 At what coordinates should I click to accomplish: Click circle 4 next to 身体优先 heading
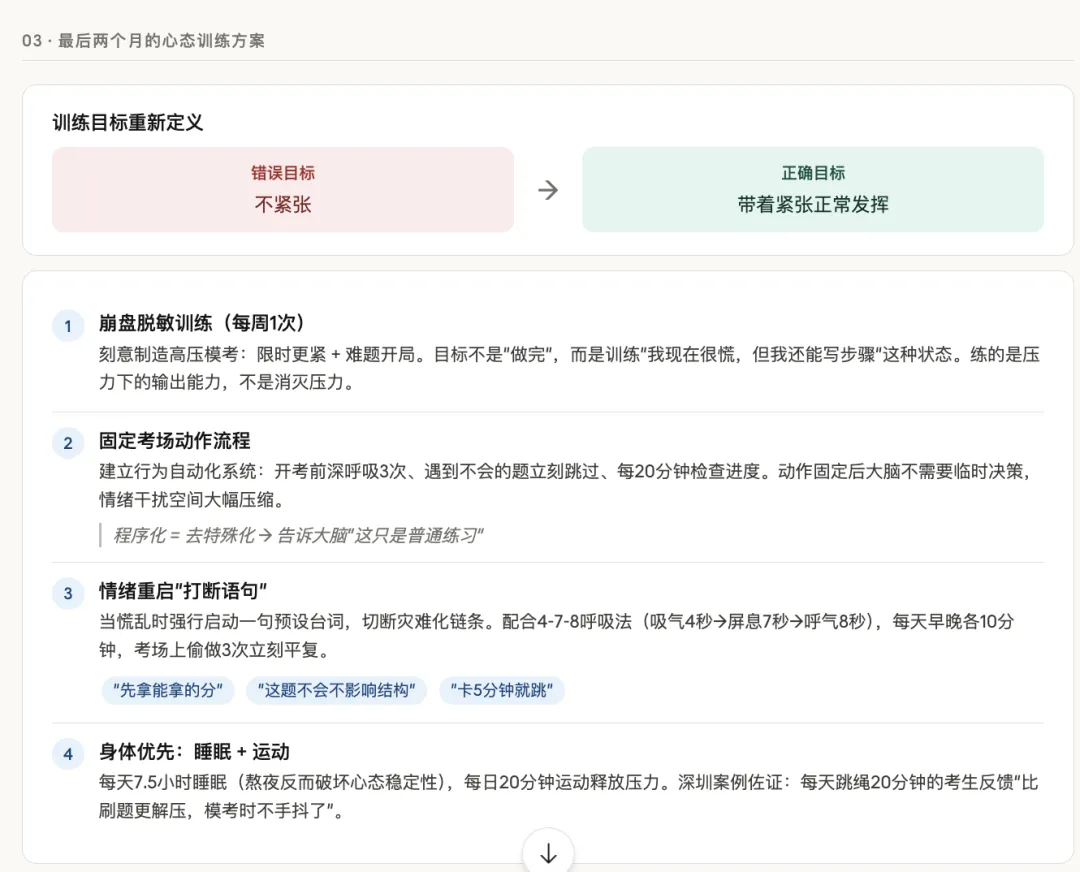[67, 752]
